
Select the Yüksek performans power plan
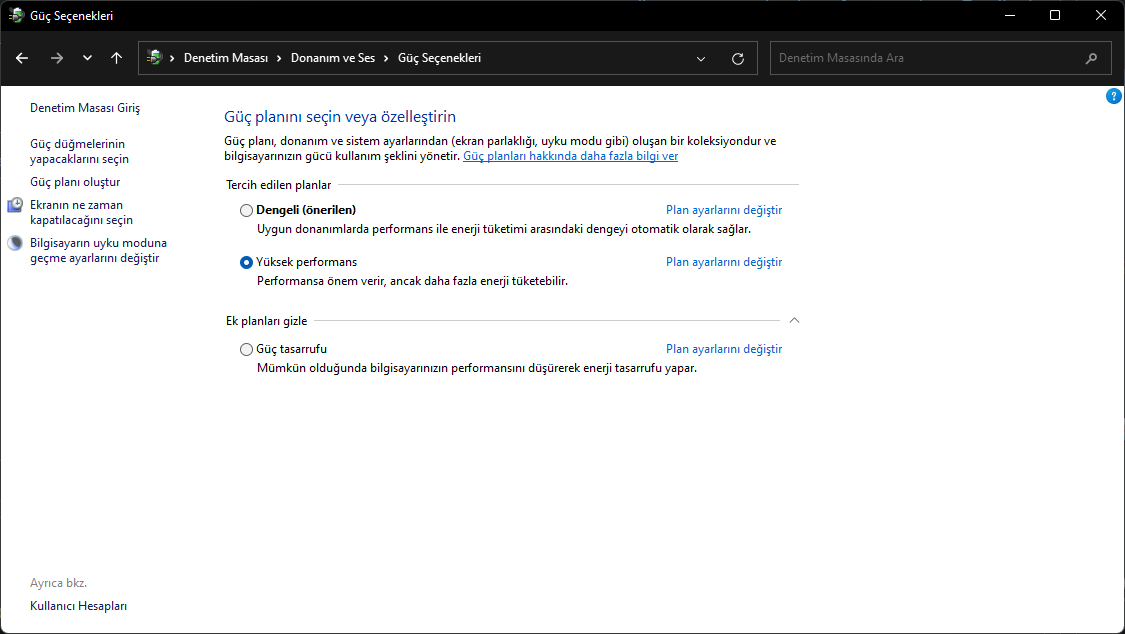coord(247,262)
